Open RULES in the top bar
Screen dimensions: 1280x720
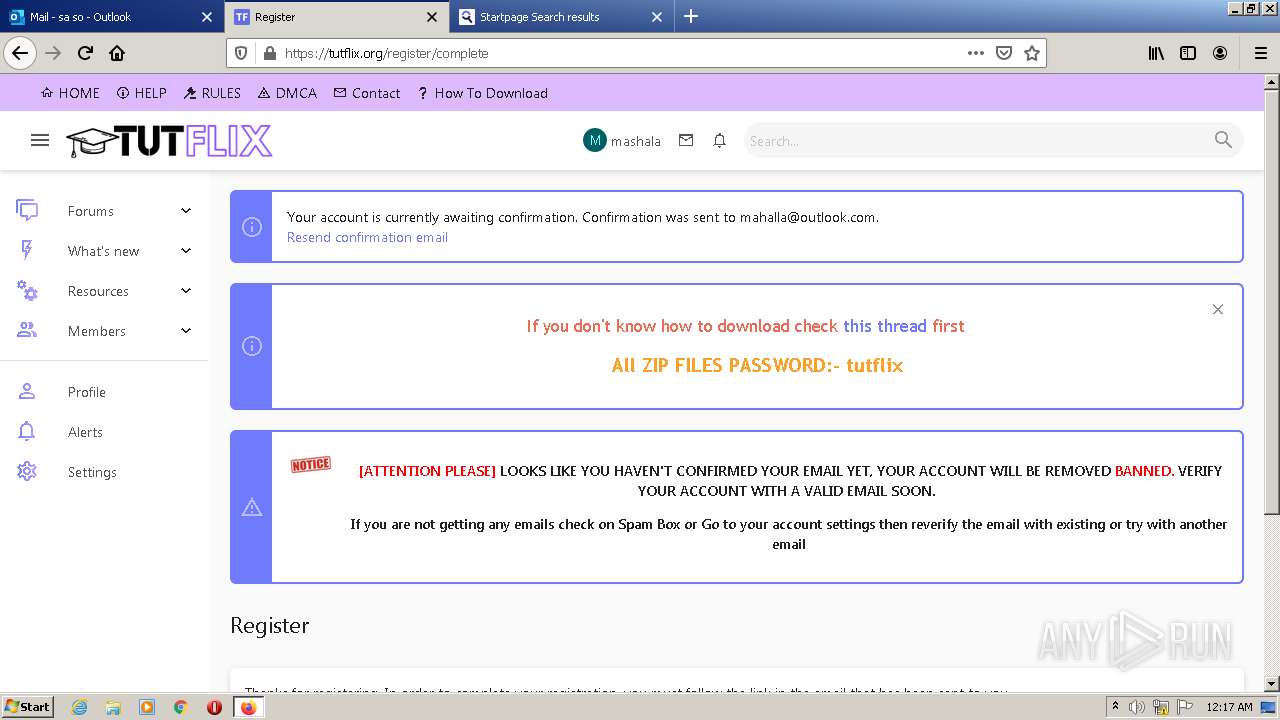[212, 93]
